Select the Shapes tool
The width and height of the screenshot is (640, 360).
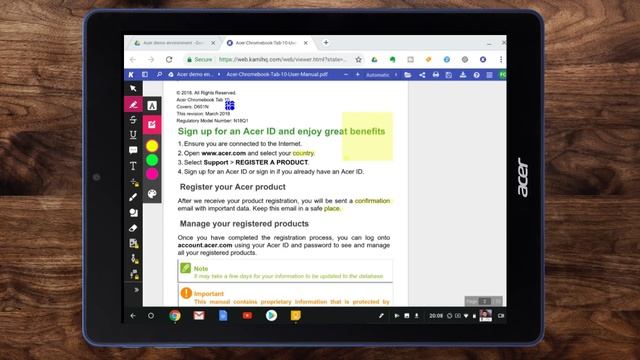133,213
